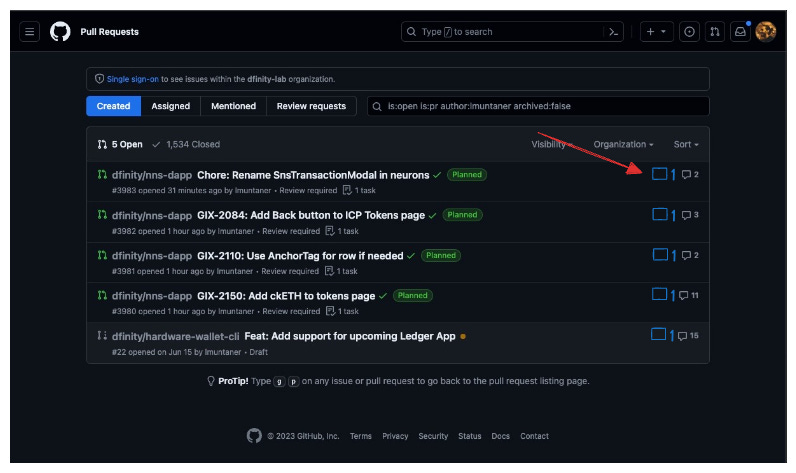
Task: Expand the Organization filter dropdown
Action: (623, 144)
